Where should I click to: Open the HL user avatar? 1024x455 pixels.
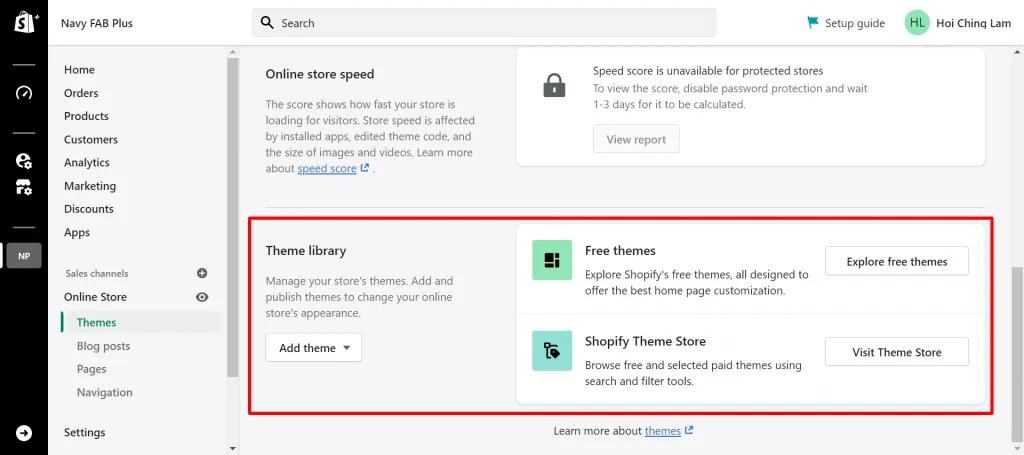pos(917,23)
